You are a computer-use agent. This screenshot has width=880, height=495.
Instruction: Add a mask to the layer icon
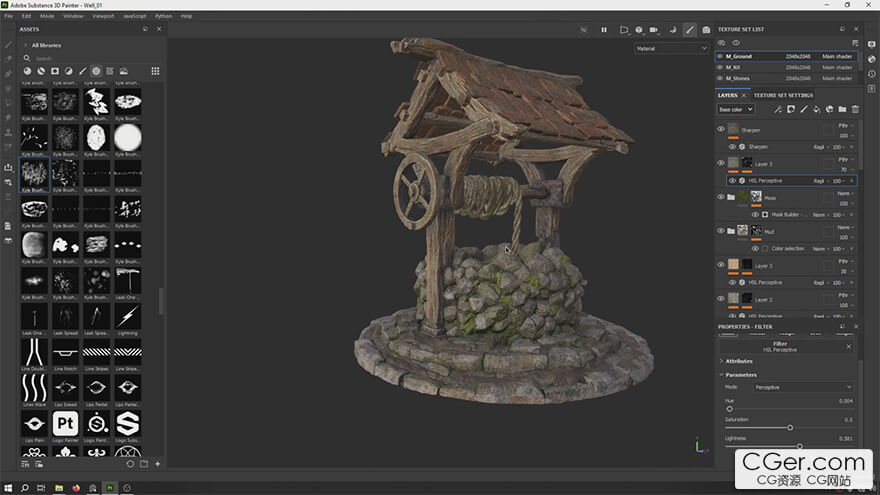point(791,109)
